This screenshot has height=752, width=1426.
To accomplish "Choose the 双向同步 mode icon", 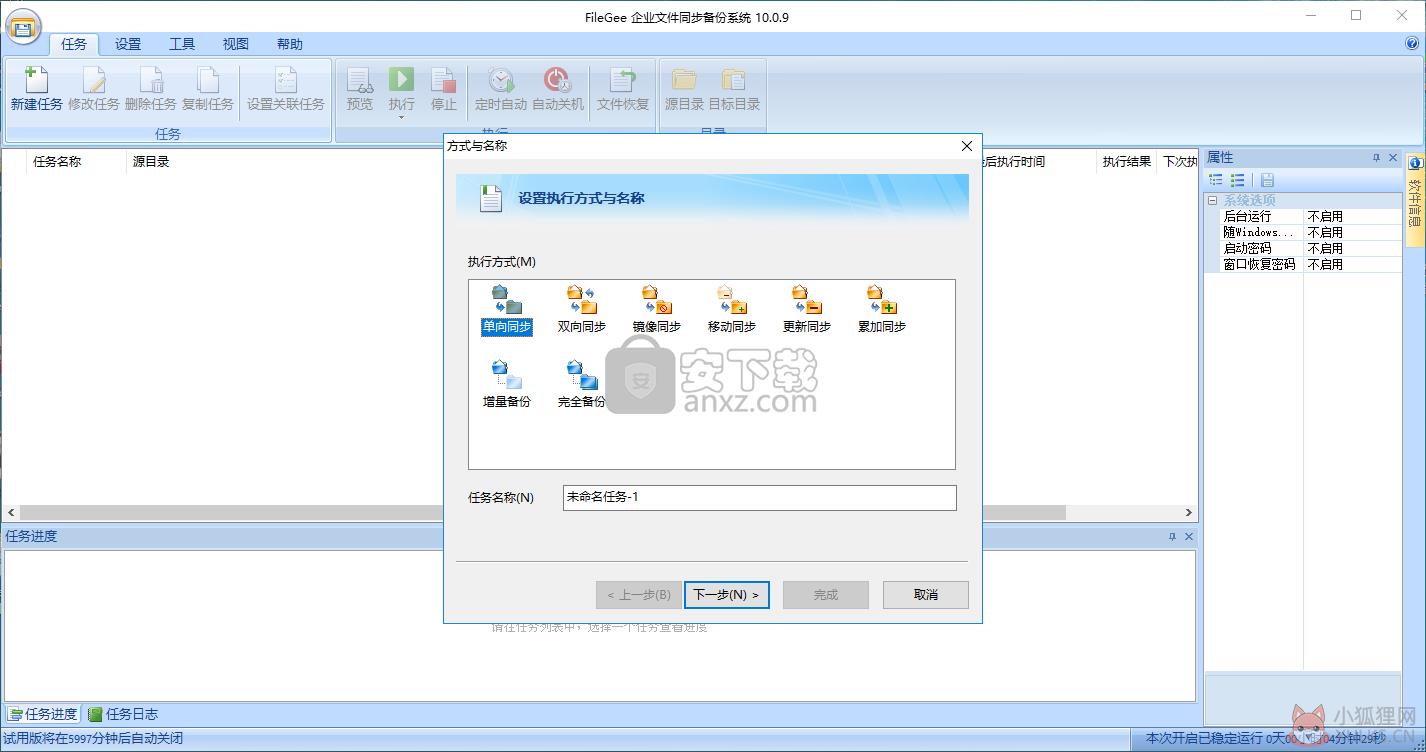I will click(582, 300).
